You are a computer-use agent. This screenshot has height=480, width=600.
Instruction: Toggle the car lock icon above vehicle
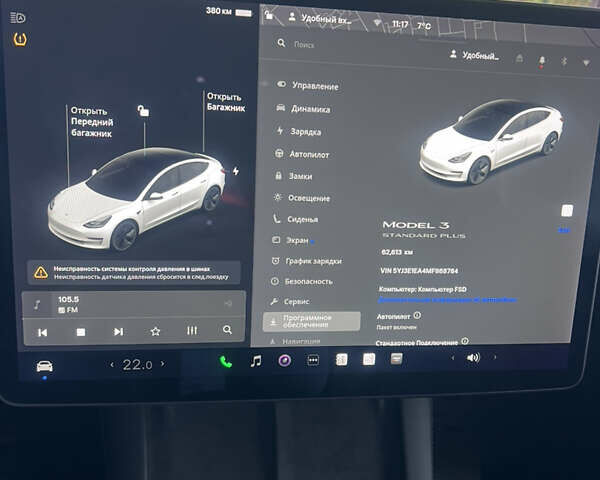pyautogui.click(x=144, y=110)
